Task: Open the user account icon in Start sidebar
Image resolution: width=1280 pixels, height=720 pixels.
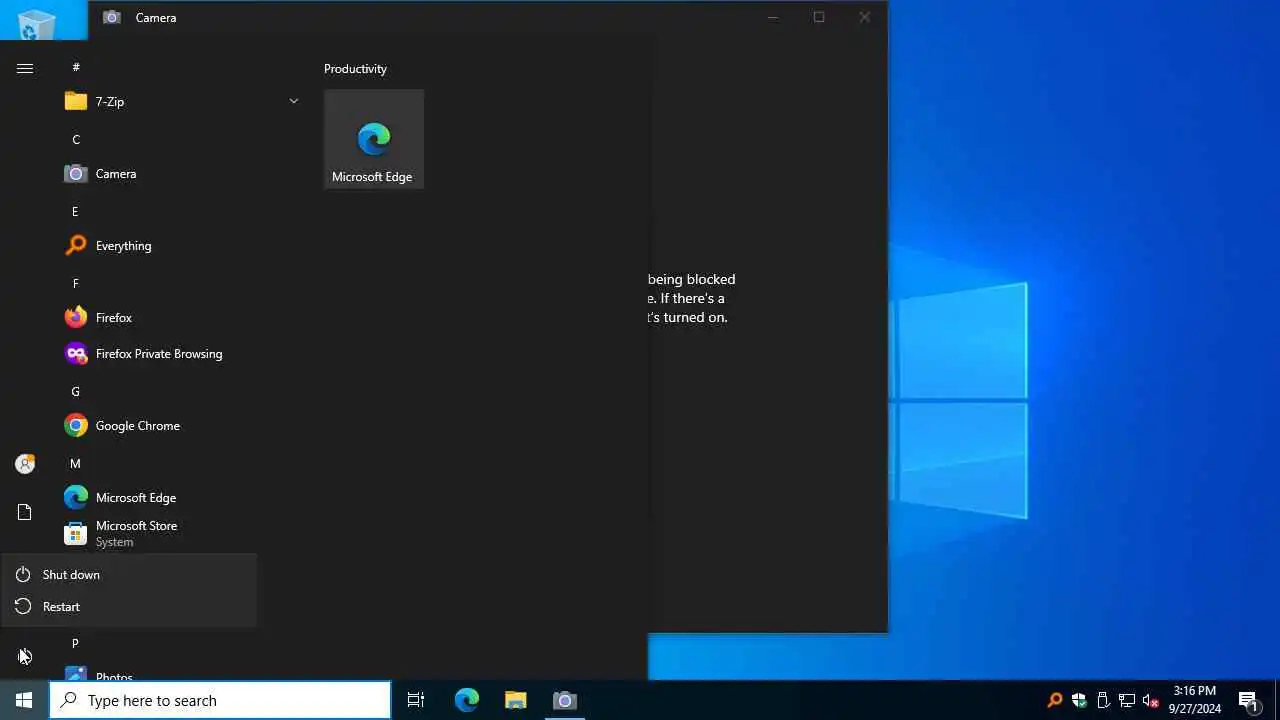Action: (25, 464)
